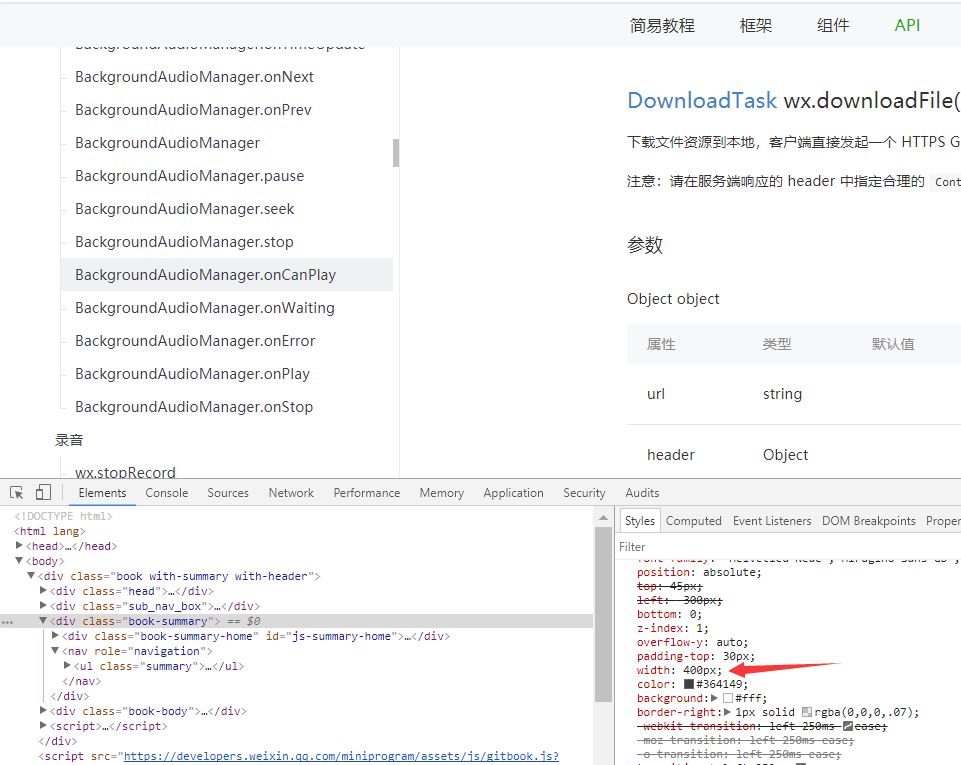Open BackgroundAudioManager.onNext in the sidebar
The image size is (961, 765).
pos(194,77)
